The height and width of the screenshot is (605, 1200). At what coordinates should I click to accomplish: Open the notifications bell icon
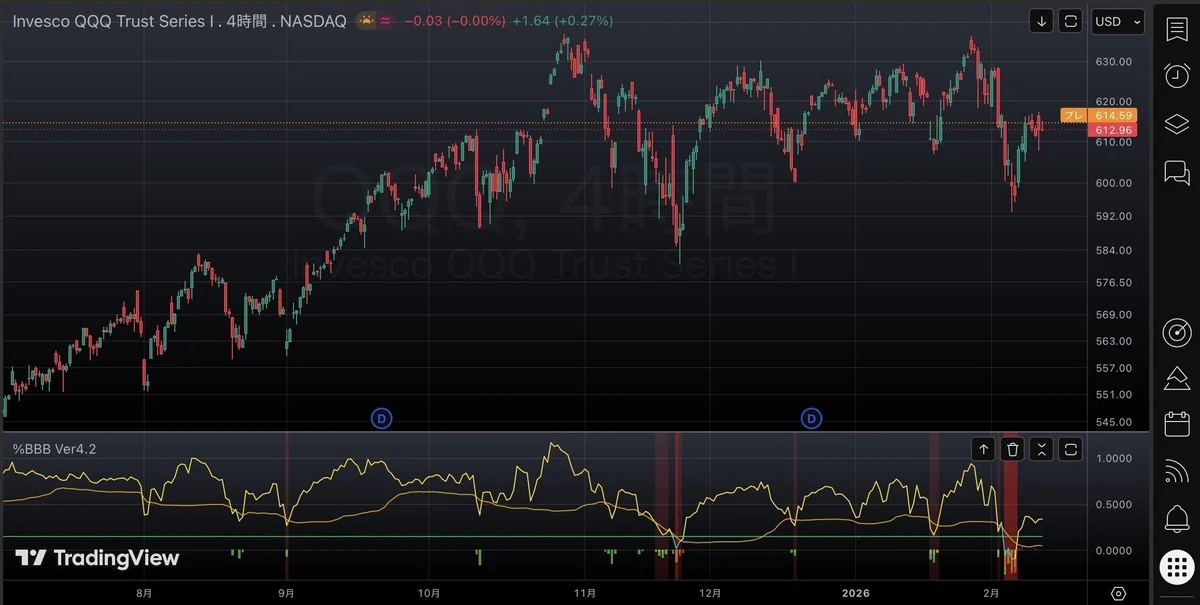click(x=1176, y=519)
